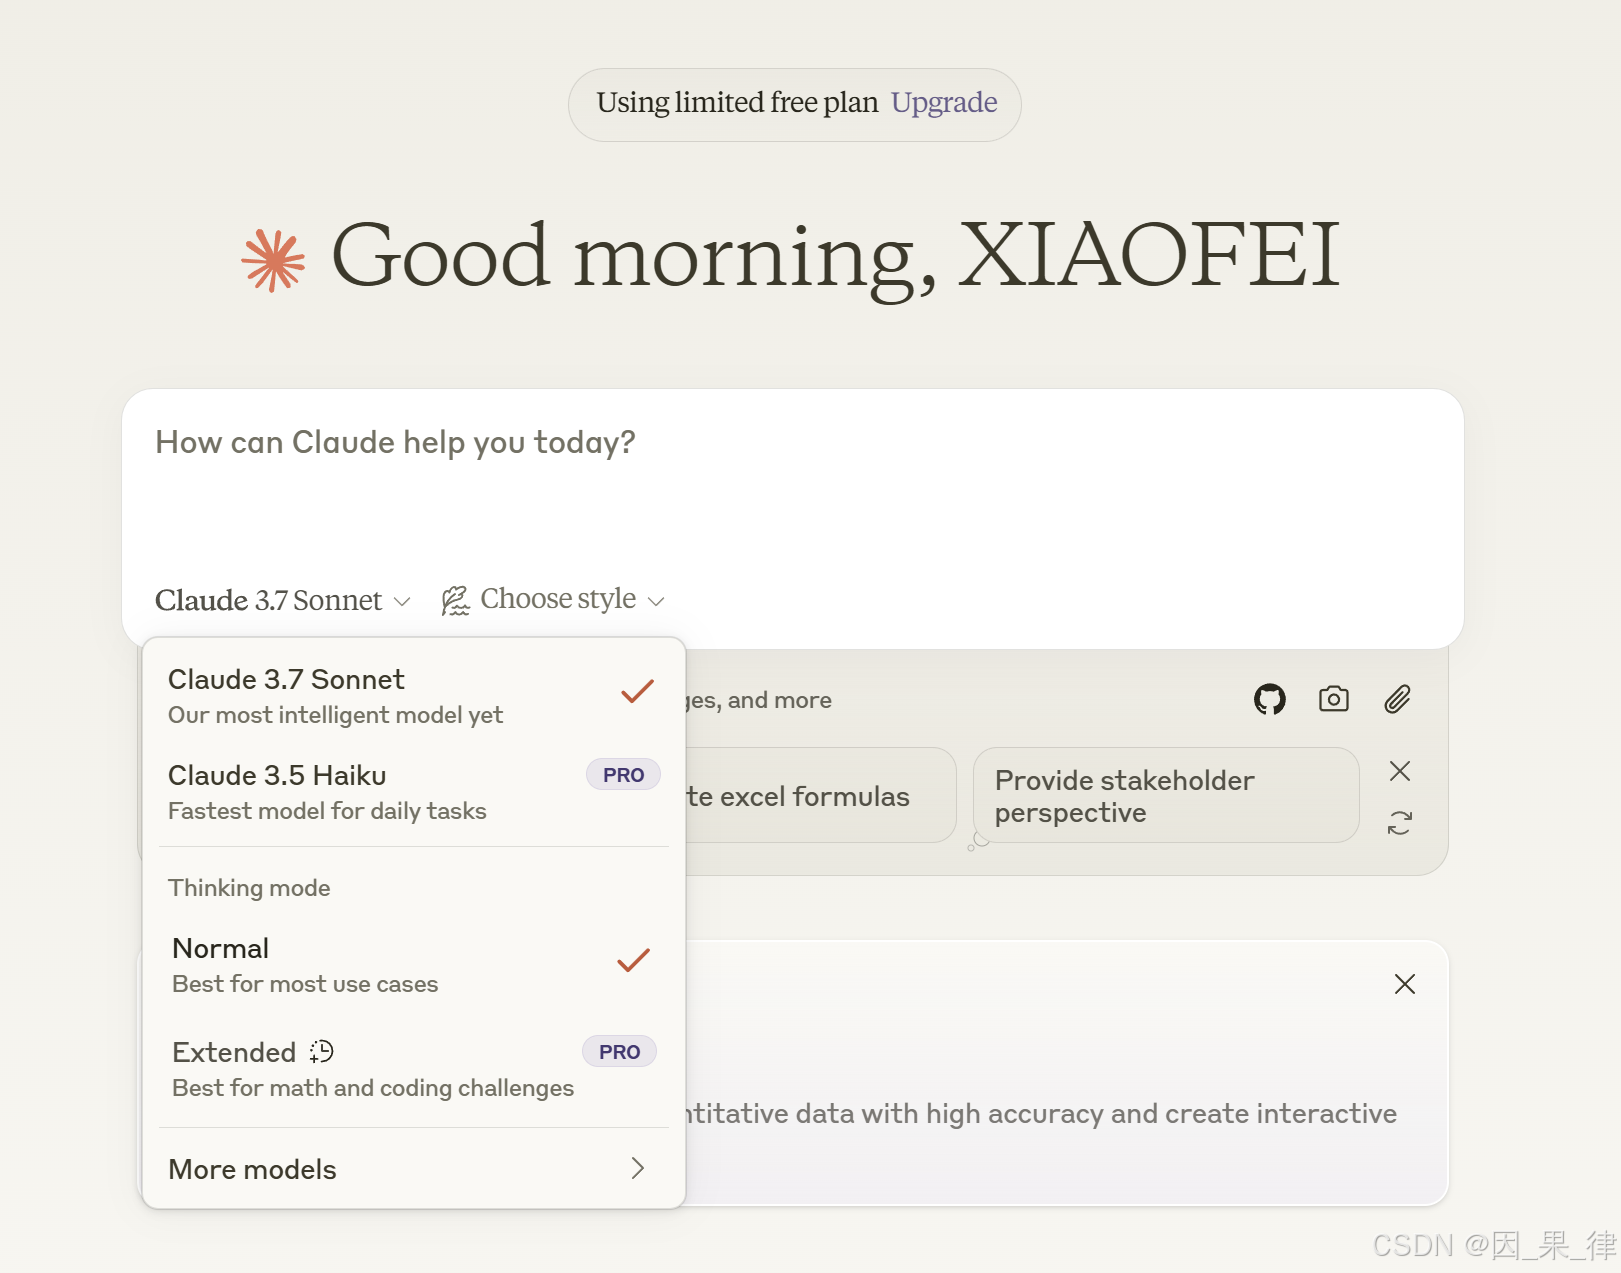This screenshot has width=1621, height=1273.
Task: Click the Using limited free plan banner
Action: [795, 104]
